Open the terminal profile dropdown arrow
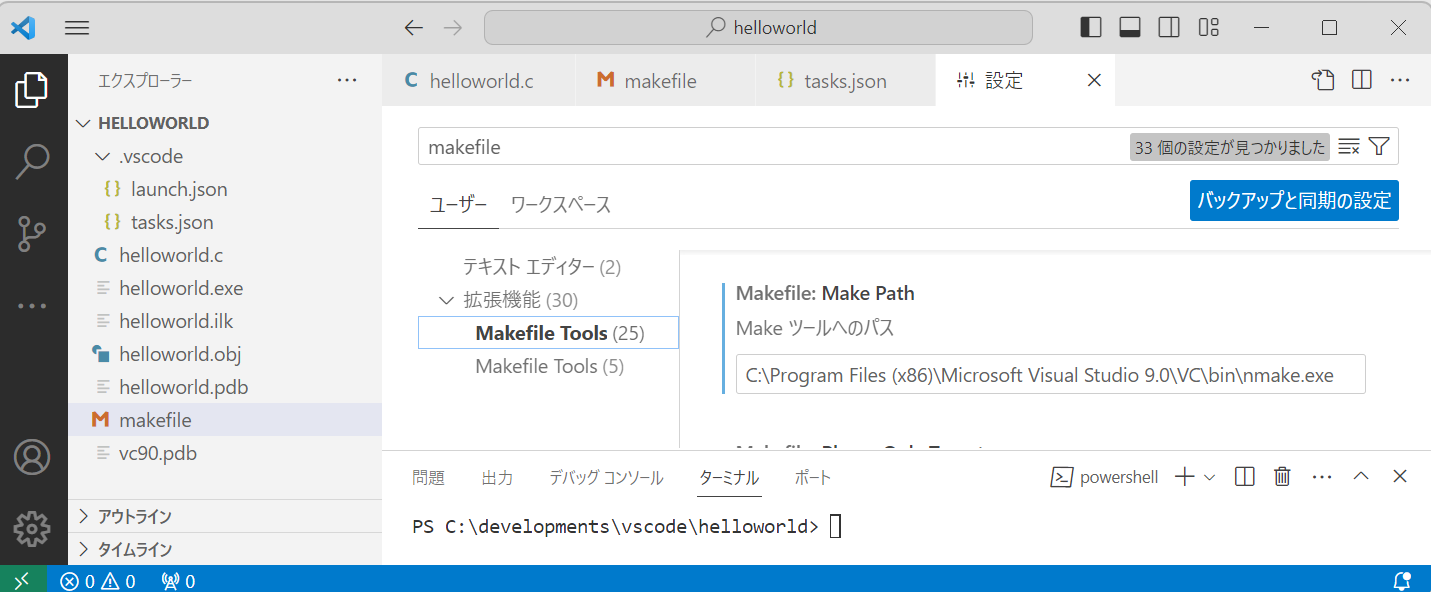1431x592 pixels. tap(1207, 476)
